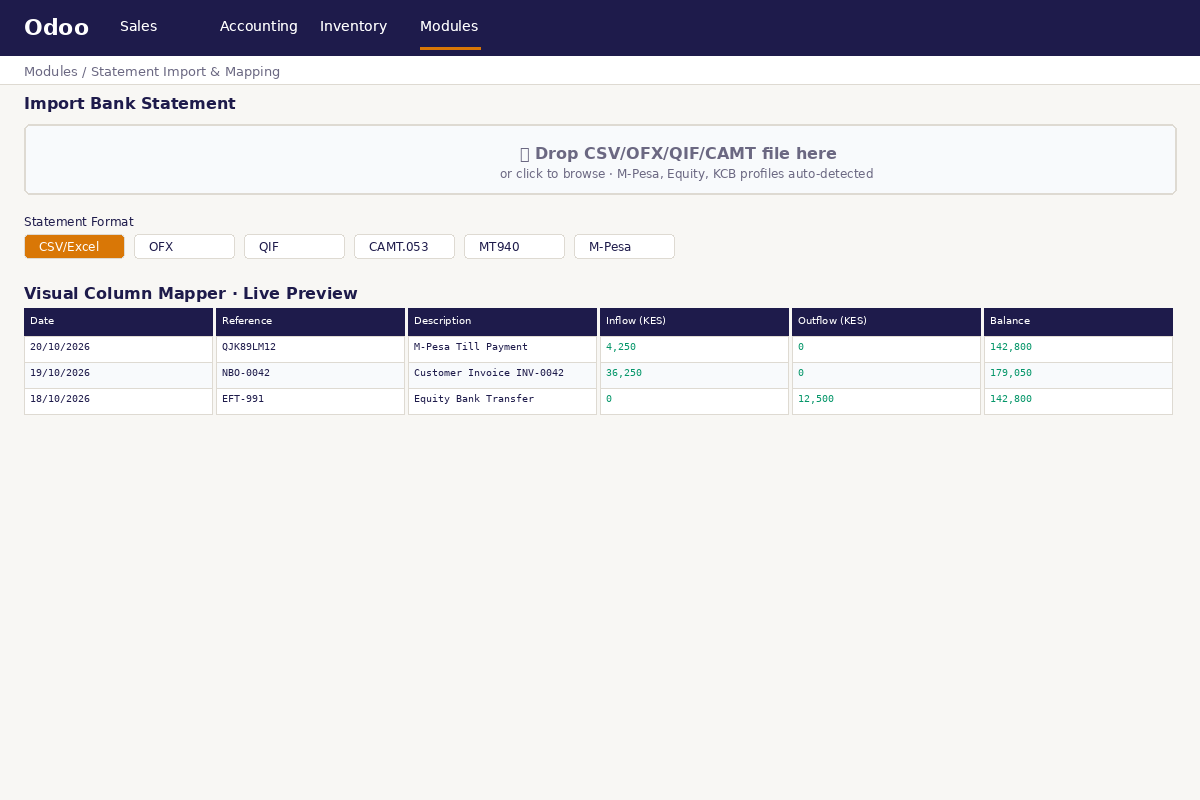The width and height of the screenshot is (1200, 800).
Task: Click the Inflow (KES) column header
Action: (694, 322)
